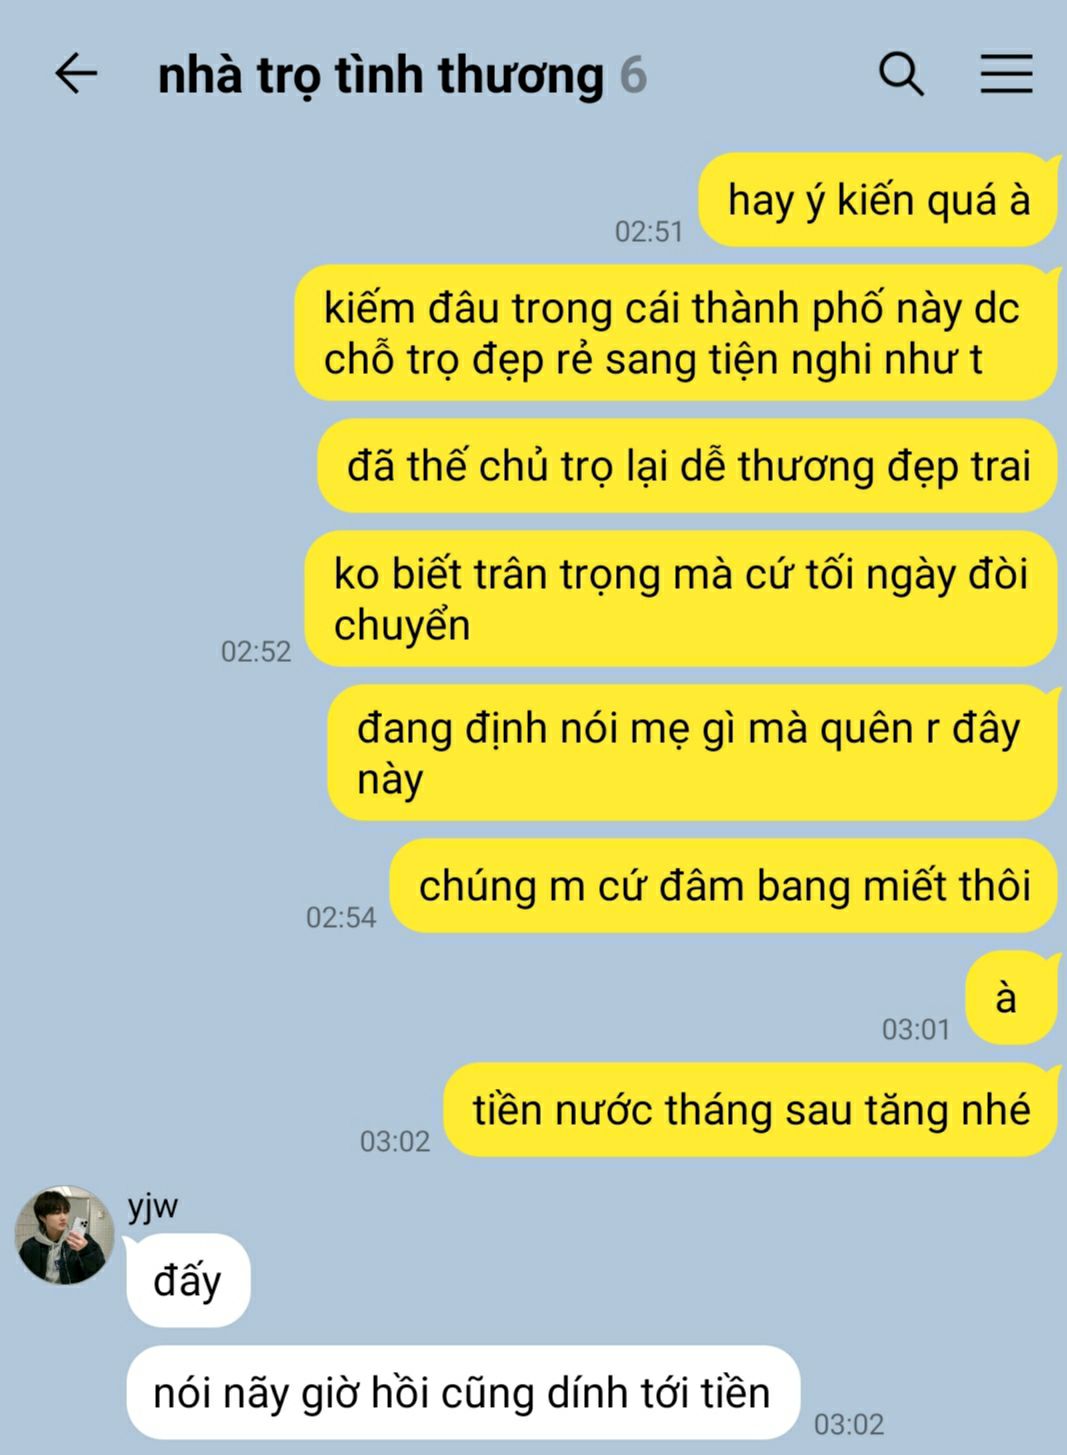1067x1455 pixels.
Task: Tap the 02:51 timestamp
Action: pyautogui.click(x=649, y=232)
